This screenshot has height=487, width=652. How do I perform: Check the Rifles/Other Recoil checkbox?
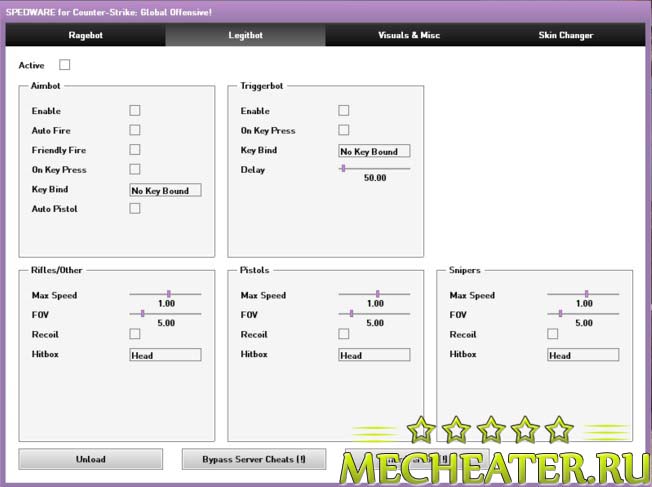click(x=135, y=334)
